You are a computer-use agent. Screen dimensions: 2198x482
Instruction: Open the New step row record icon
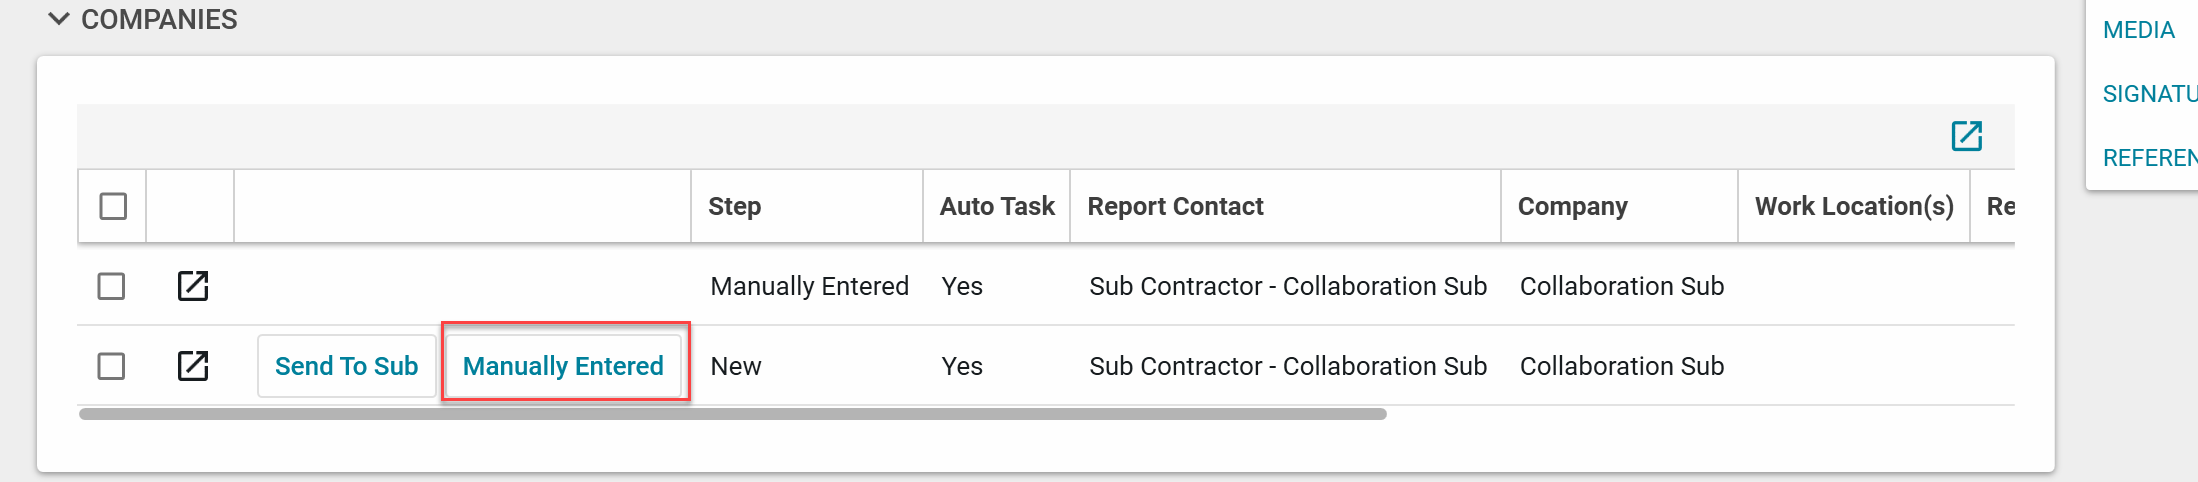pos(193,366)
